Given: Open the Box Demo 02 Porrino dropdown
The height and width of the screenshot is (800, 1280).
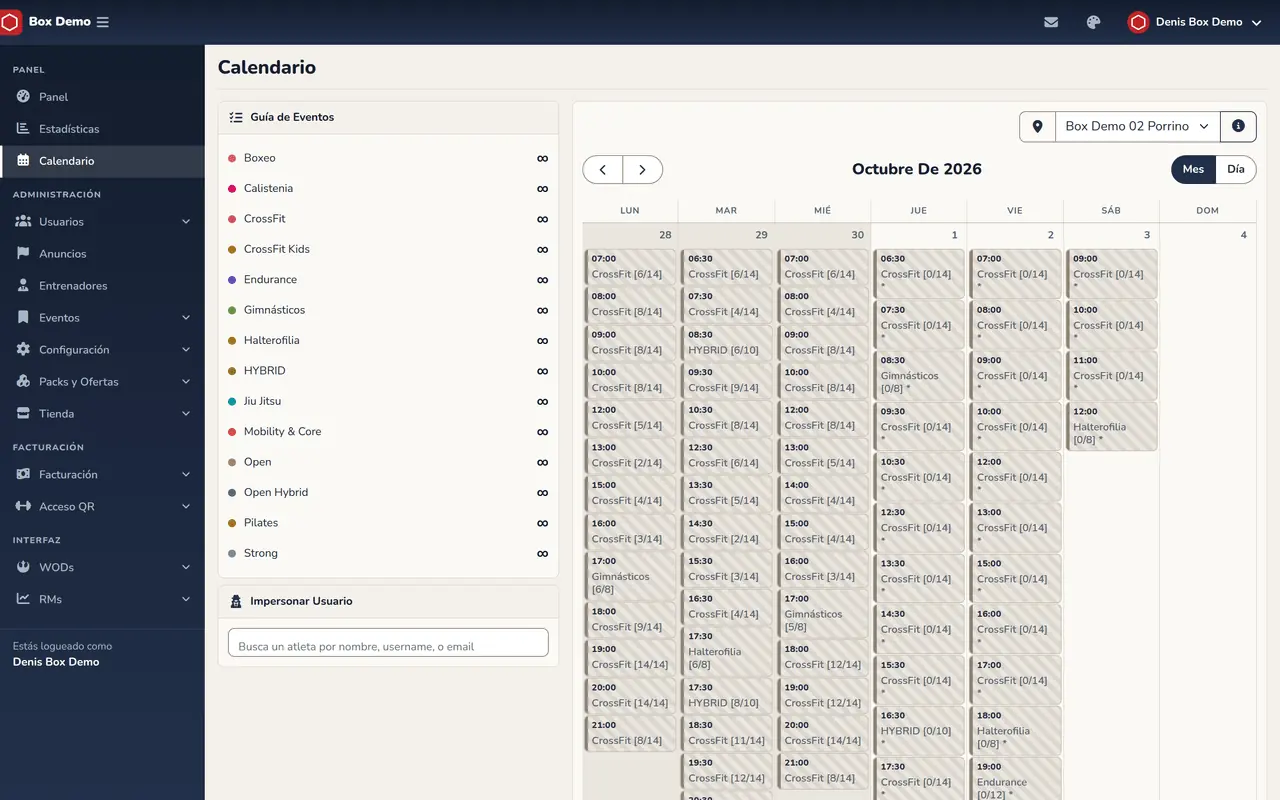Looking at the screenshot, I should point(1137,126).
